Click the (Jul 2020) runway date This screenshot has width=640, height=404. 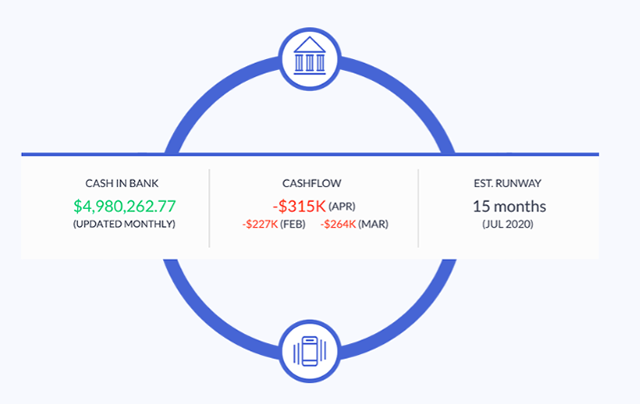(509, 224)
